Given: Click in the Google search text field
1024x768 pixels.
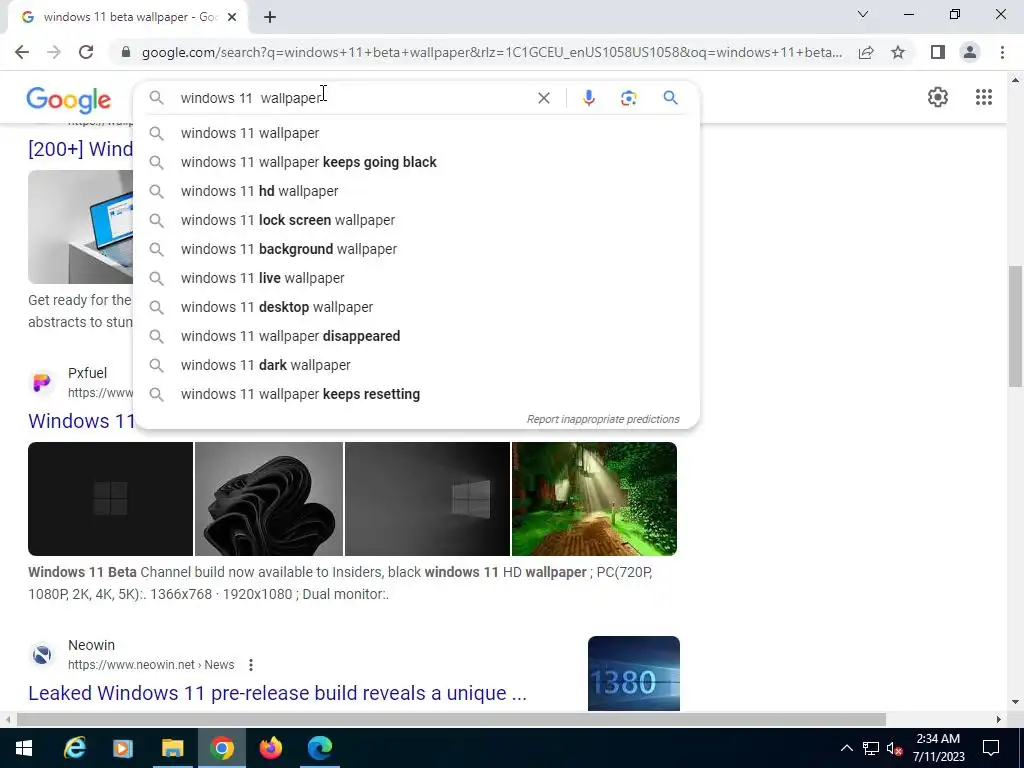Looking at the screenshot, I should click(353, 98).
